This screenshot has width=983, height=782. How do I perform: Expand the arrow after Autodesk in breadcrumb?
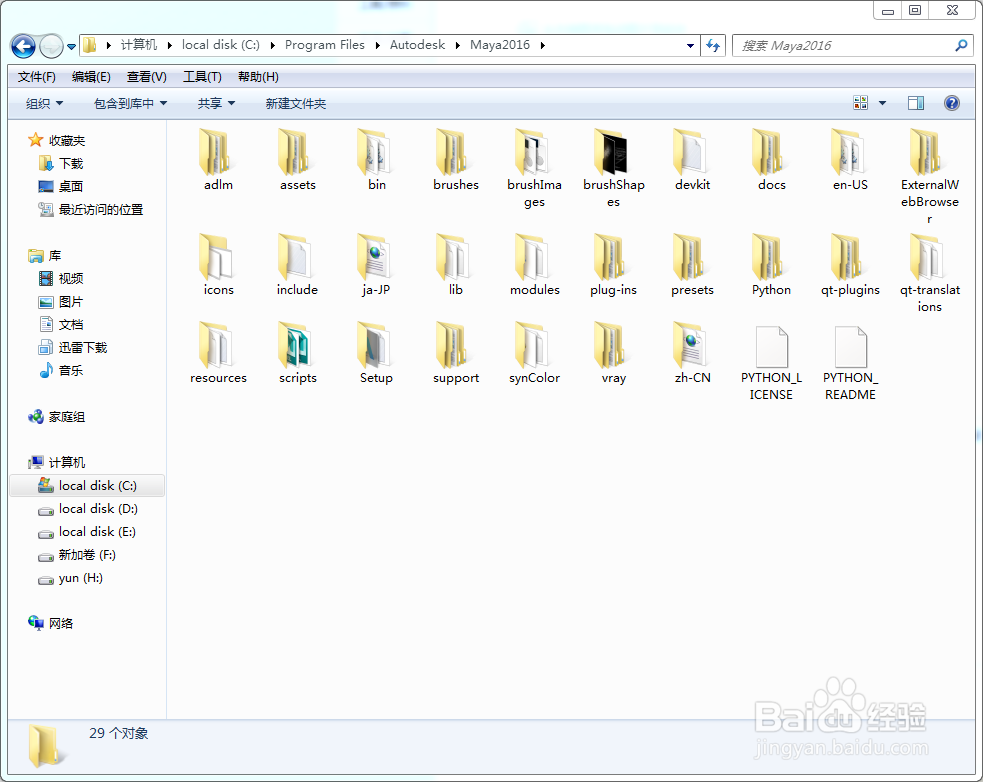pyautogui.click(x=457, y=45)
